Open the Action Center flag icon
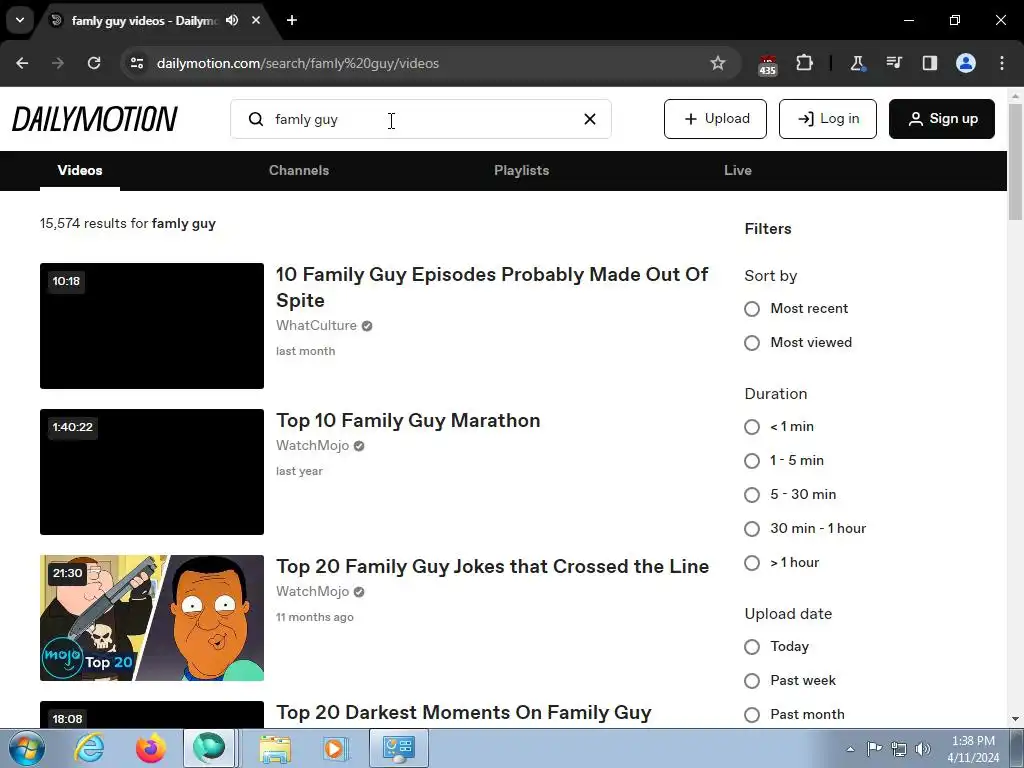1024x768 pixels. [874, 749]
